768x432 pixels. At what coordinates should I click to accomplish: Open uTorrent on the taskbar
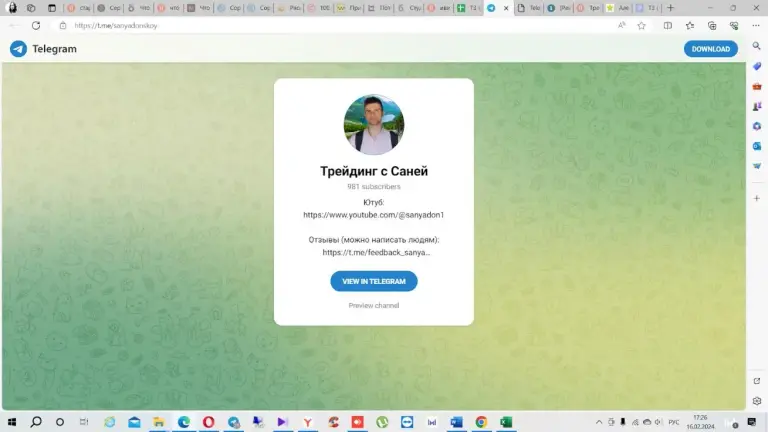pos(382,422)
